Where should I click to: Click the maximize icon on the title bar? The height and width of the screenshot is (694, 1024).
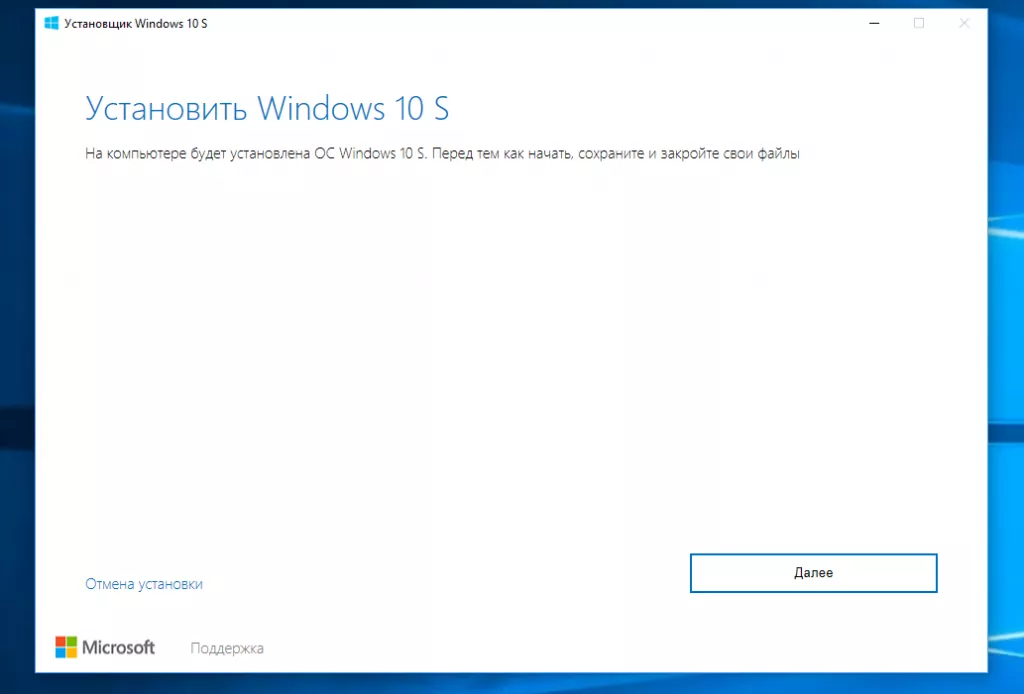coord(919,22)
